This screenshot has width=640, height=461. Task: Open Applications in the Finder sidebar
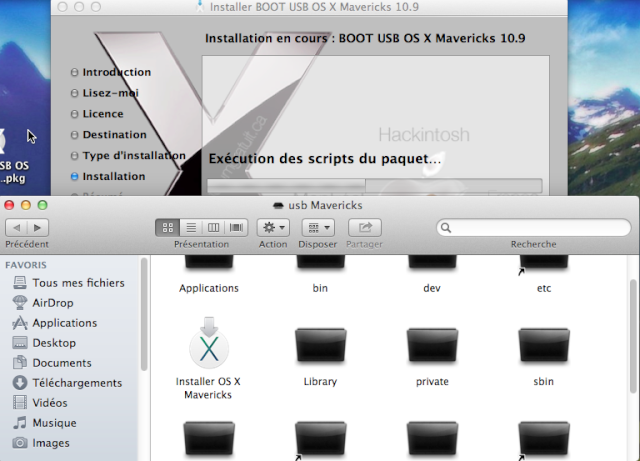[55, 323]
